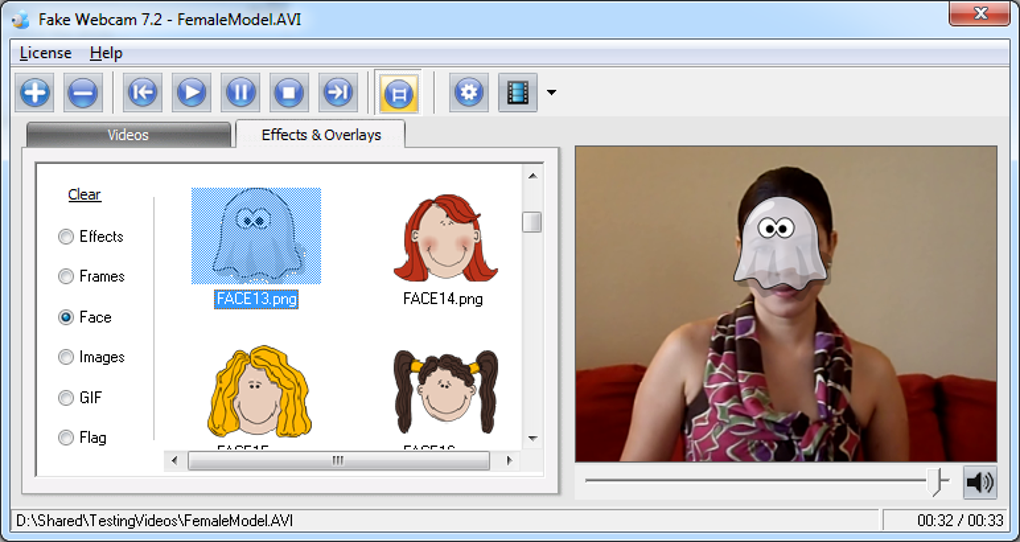The image size is (1020, 542).
Task: Select the GIF radio button
Action: (x=66, y=398)
